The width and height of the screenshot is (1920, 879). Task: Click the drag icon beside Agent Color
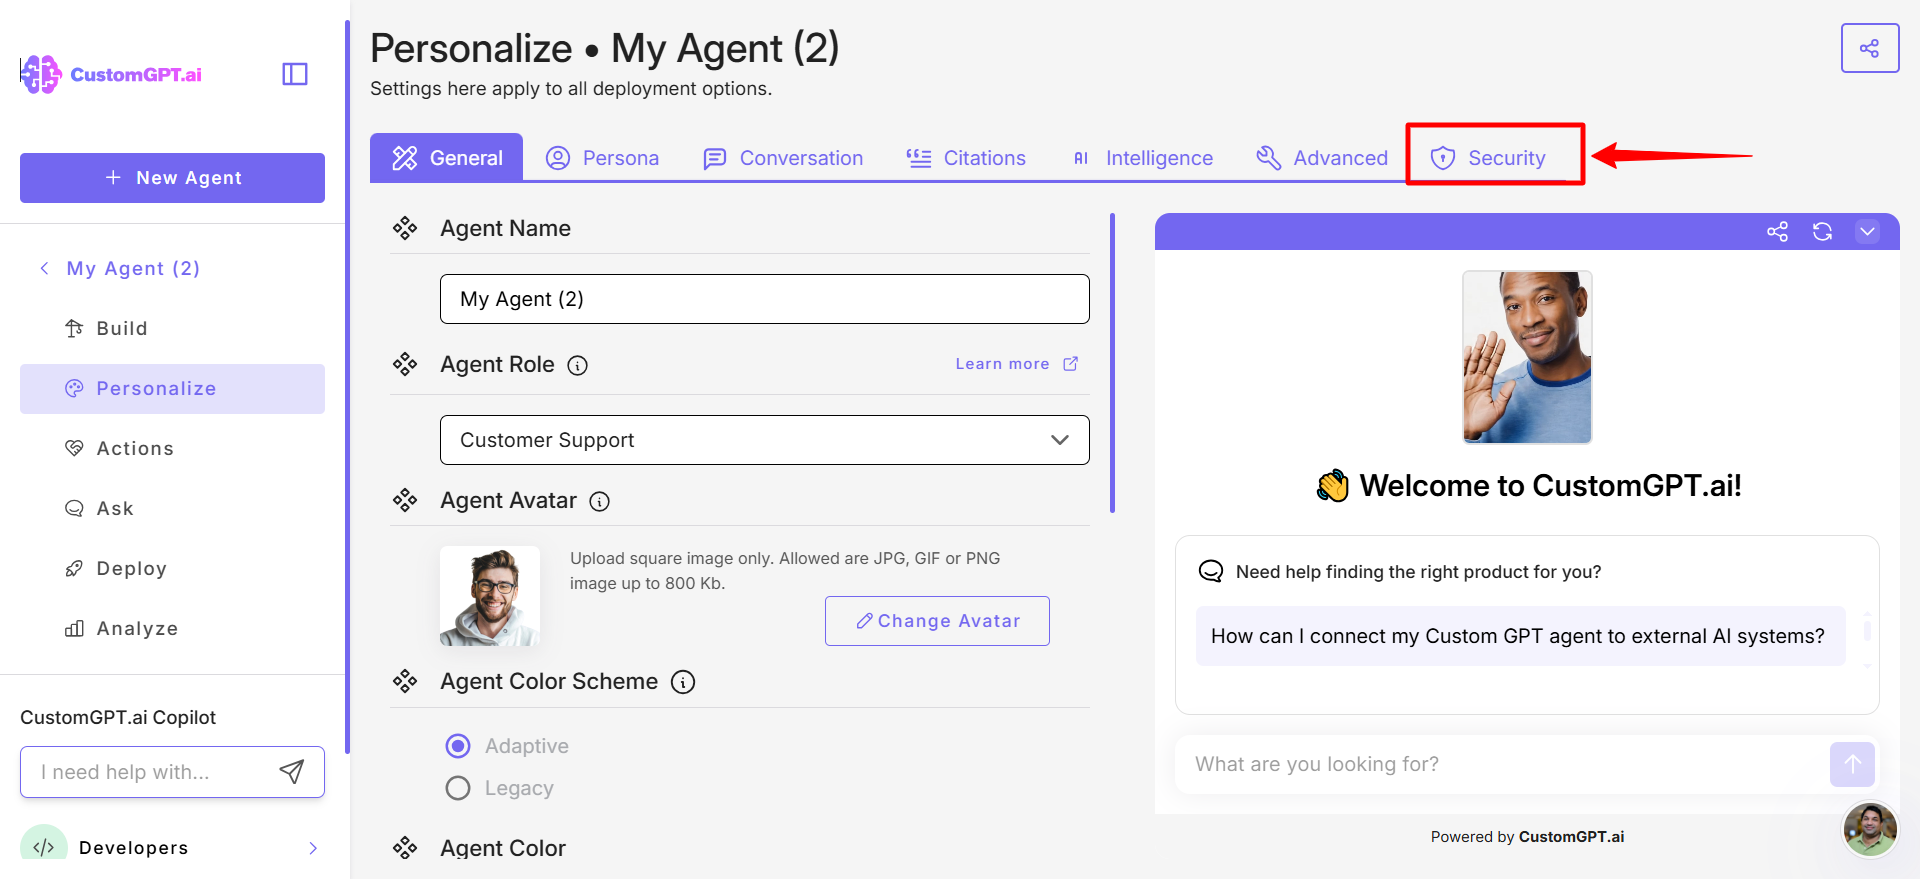(405, 848)
